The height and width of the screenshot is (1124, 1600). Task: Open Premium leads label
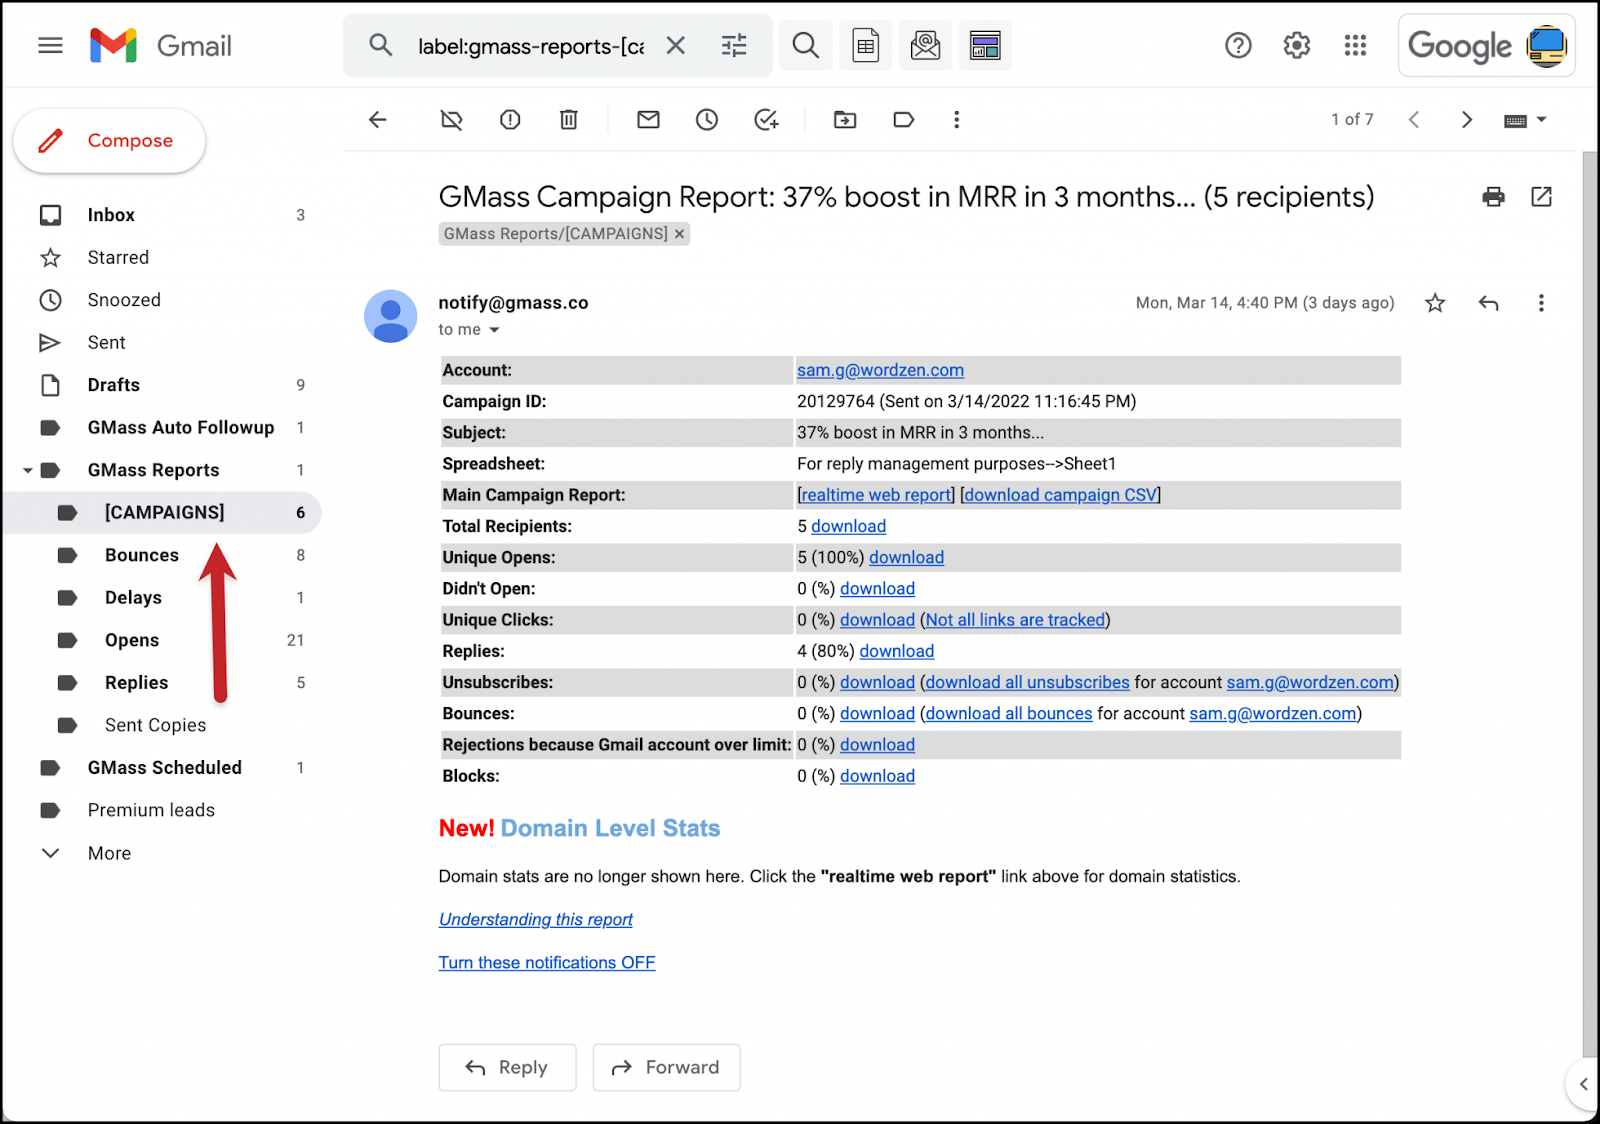[x=163, y=810]
